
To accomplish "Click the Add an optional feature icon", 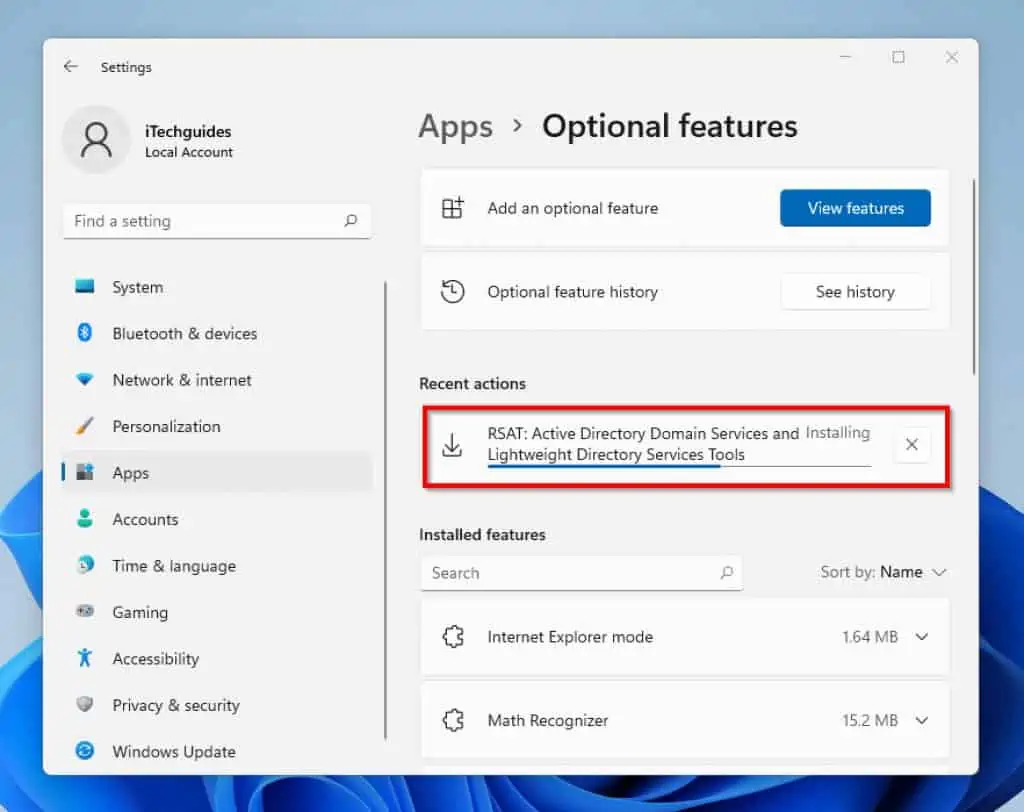I will [x=453, y=207].
